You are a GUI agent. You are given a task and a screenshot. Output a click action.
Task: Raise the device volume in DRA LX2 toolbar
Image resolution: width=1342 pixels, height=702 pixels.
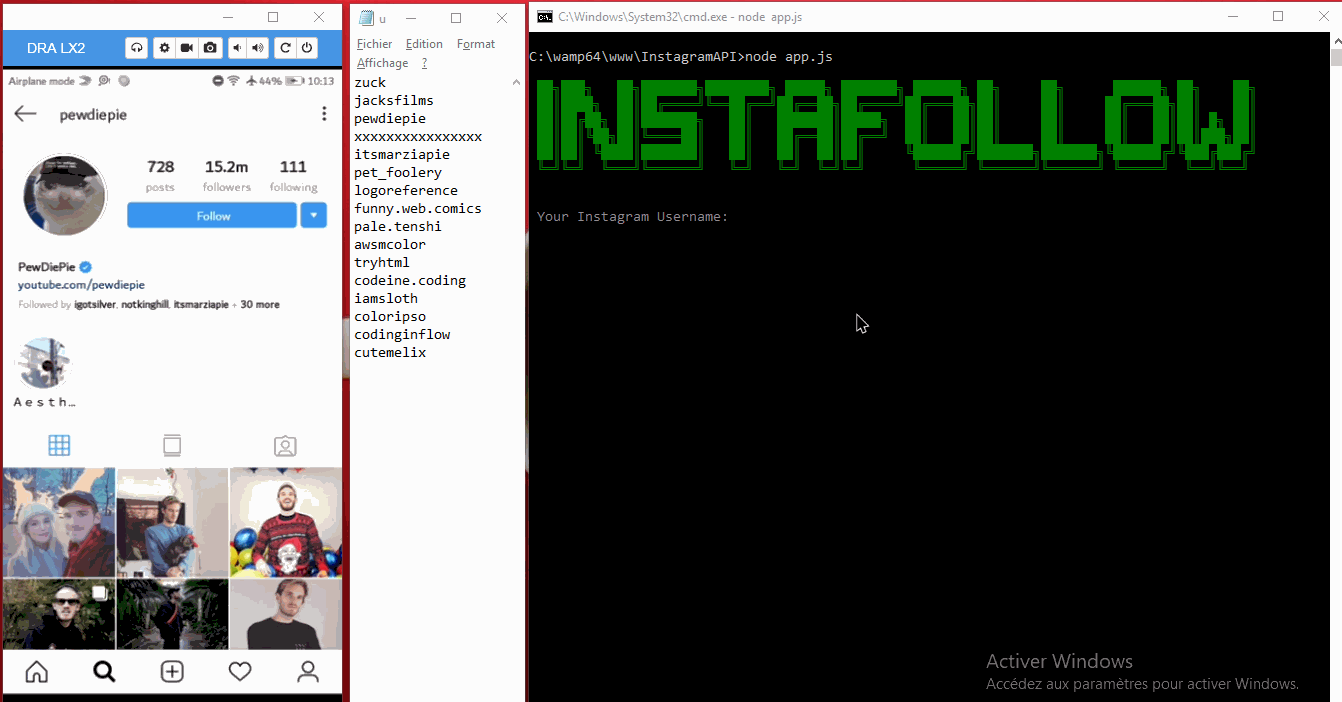coord(259,47)
